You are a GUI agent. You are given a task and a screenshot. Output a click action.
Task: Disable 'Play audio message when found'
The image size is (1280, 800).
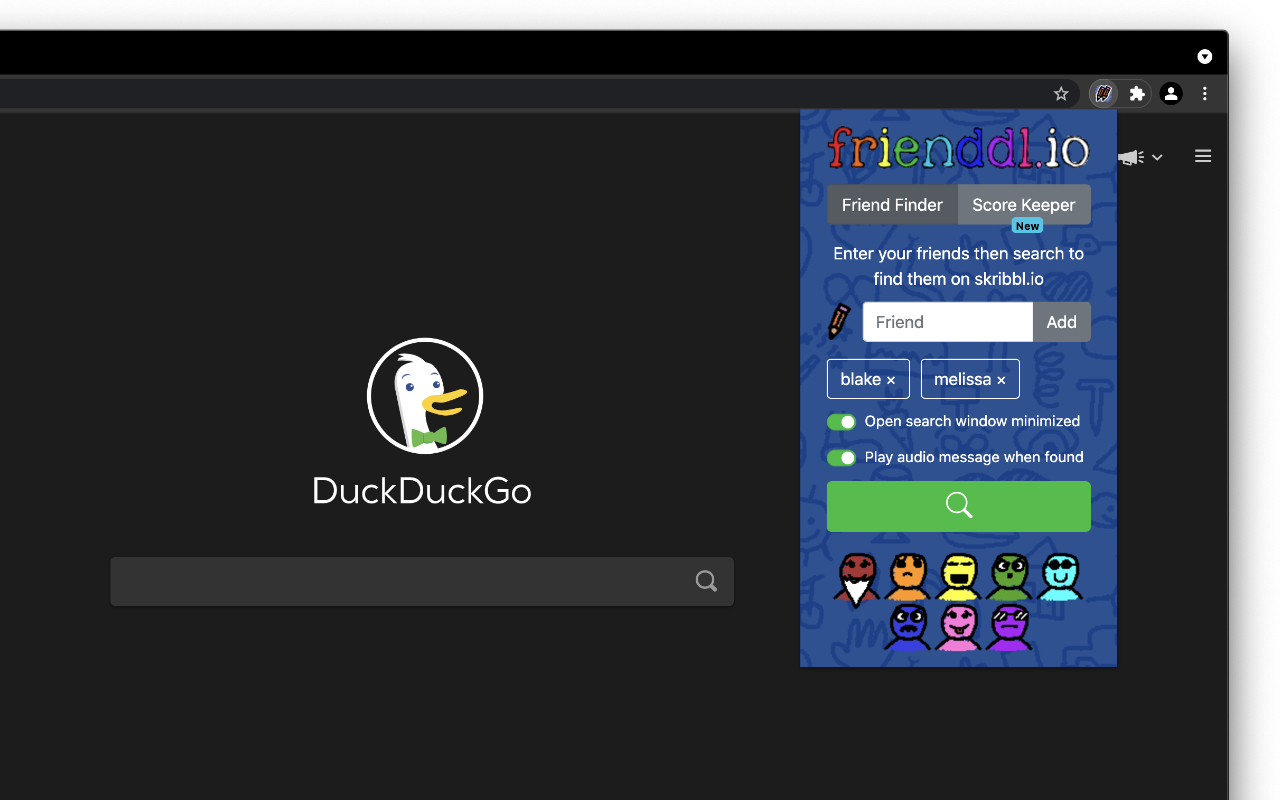point(841,457)
